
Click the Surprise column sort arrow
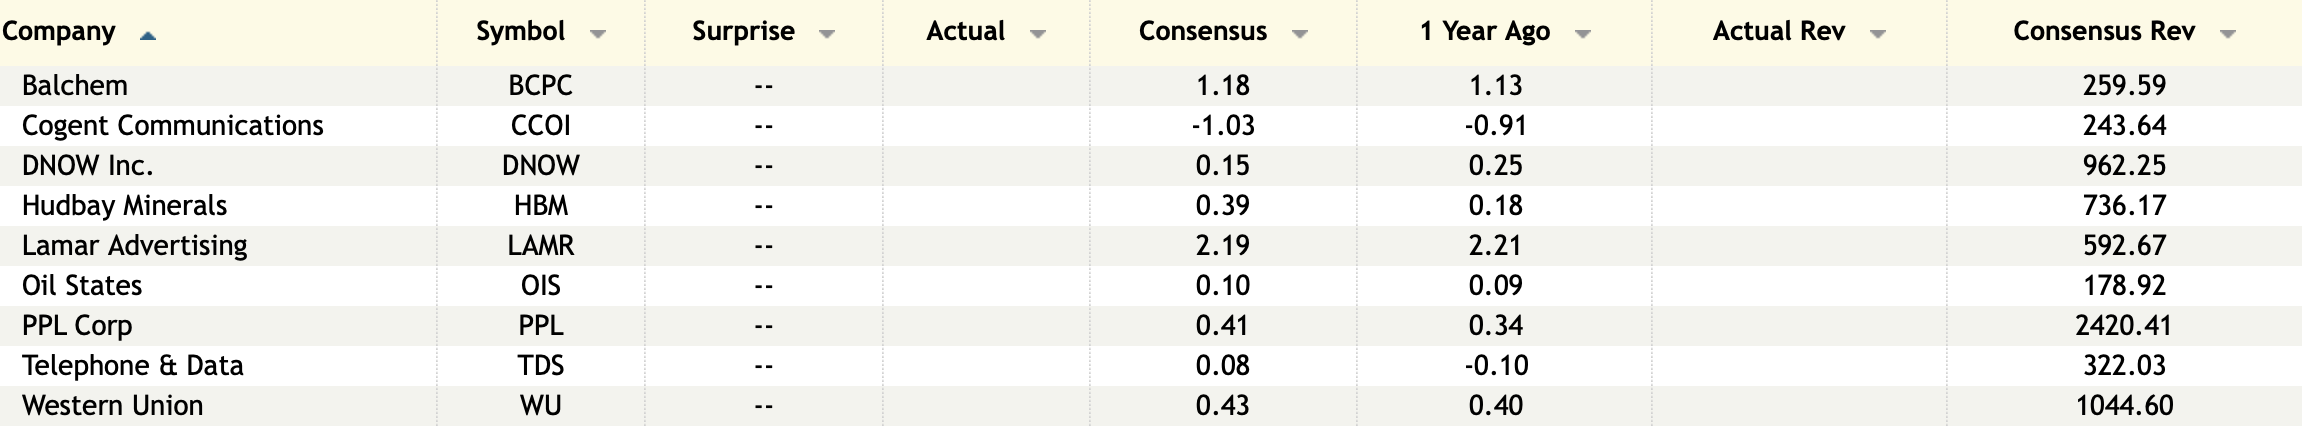(826, 34)
